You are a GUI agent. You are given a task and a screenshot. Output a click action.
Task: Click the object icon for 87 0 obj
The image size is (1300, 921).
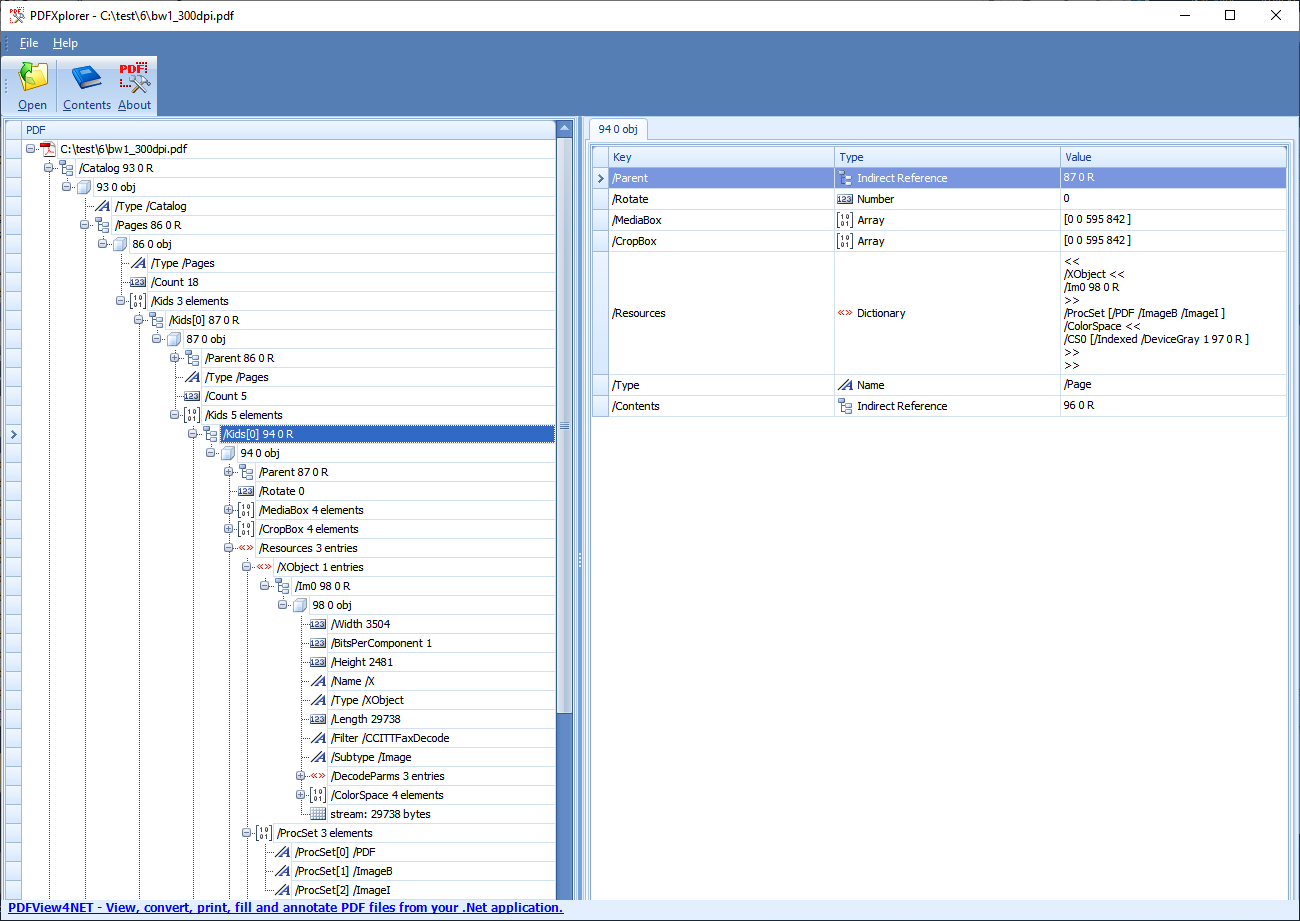pos(175,339)
